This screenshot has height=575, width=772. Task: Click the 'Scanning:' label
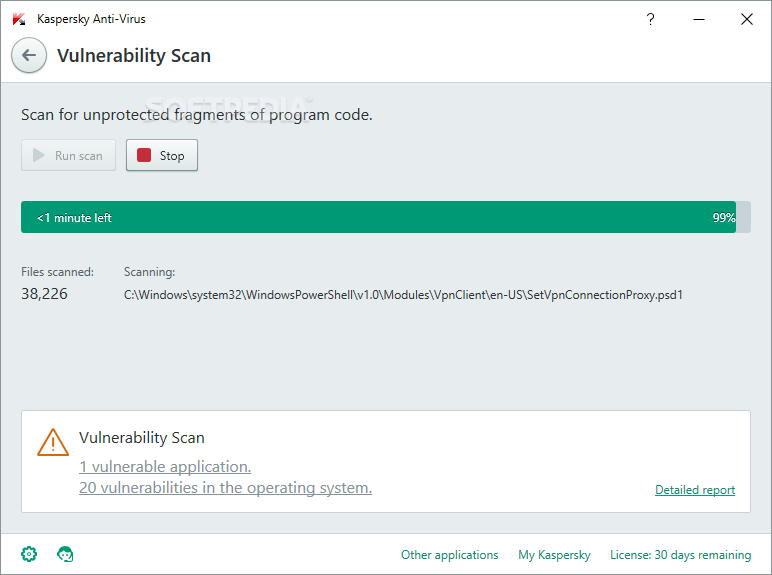[150, 272]
